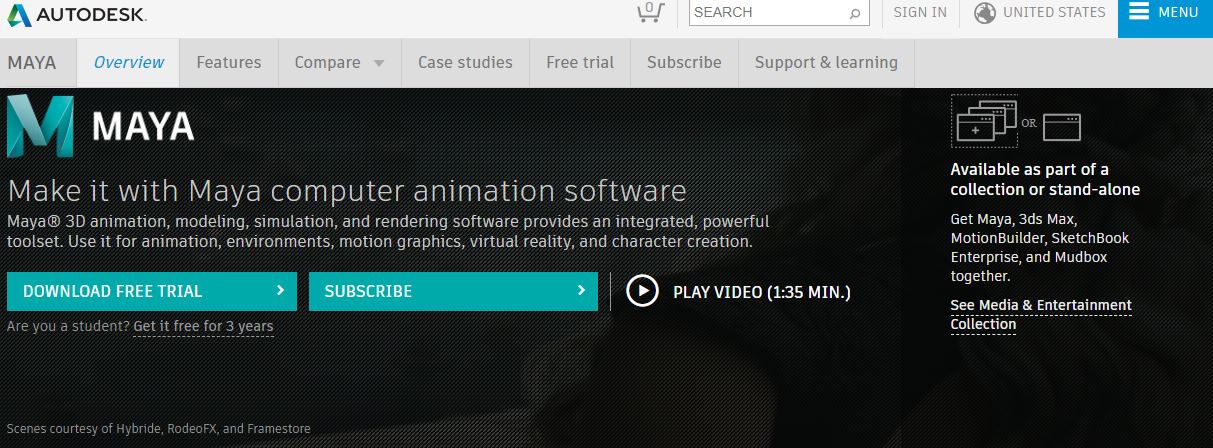Viewport: 1213px width, 448px height.
Task: Click the SIGN IN link
Action: 920,13
